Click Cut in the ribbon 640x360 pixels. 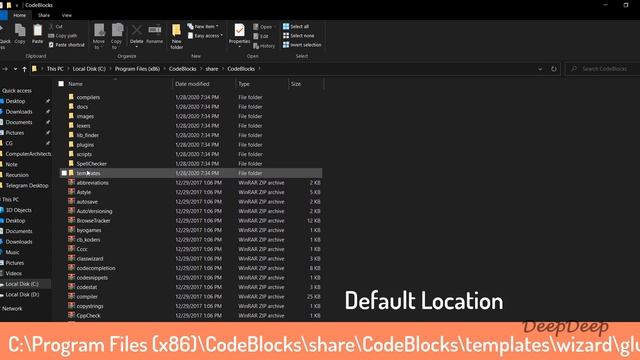(x=56, y=27)
